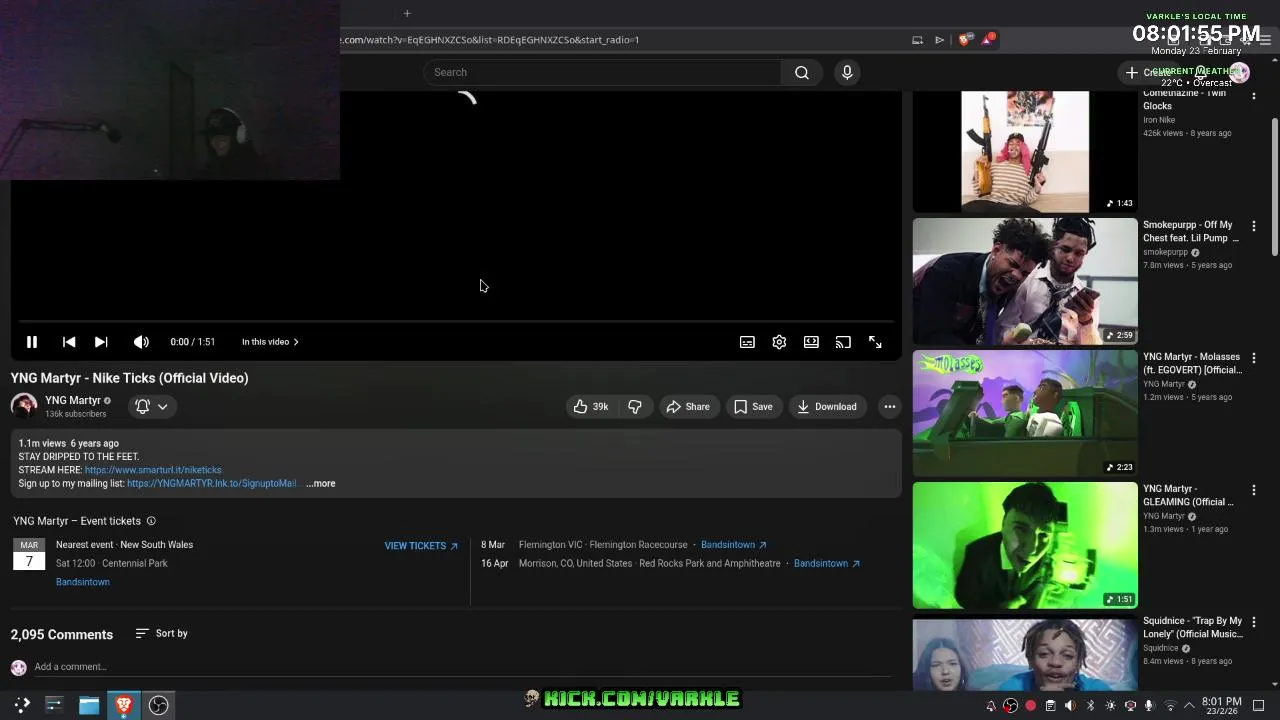Screen dimensions: 1280x720
Task: Open options menu for Smokepurpp video
Action: [x=1254, y=227]
